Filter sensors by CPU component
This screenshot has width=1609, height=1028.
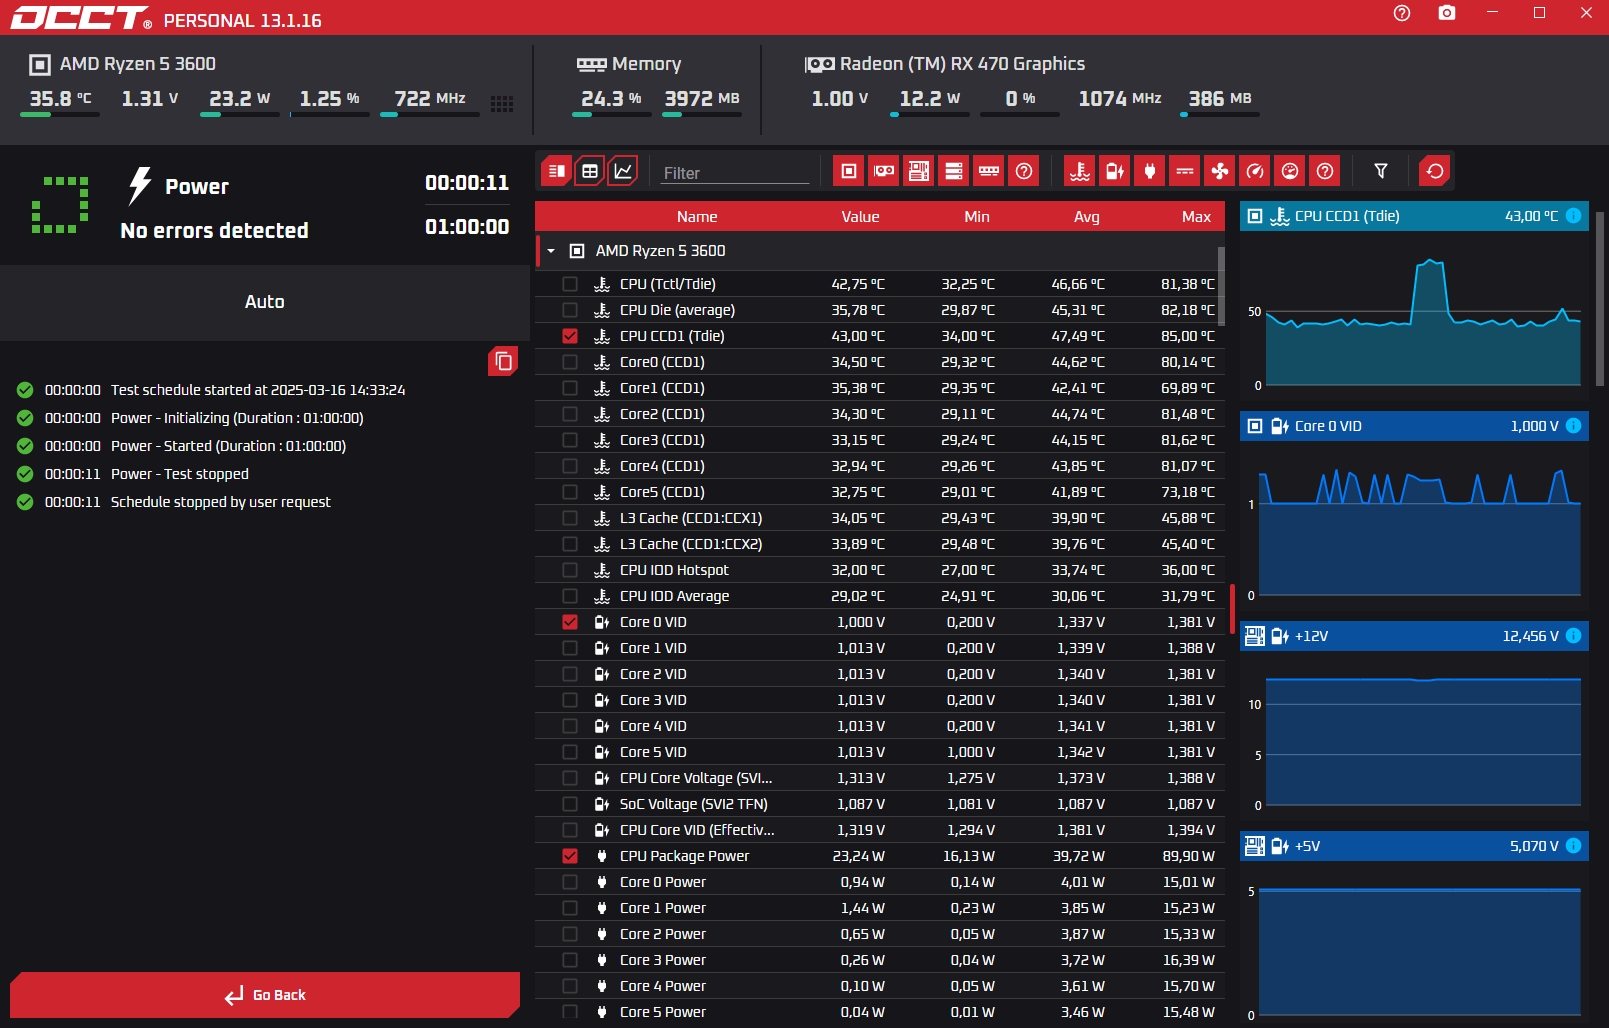click(x=849, y=171)
